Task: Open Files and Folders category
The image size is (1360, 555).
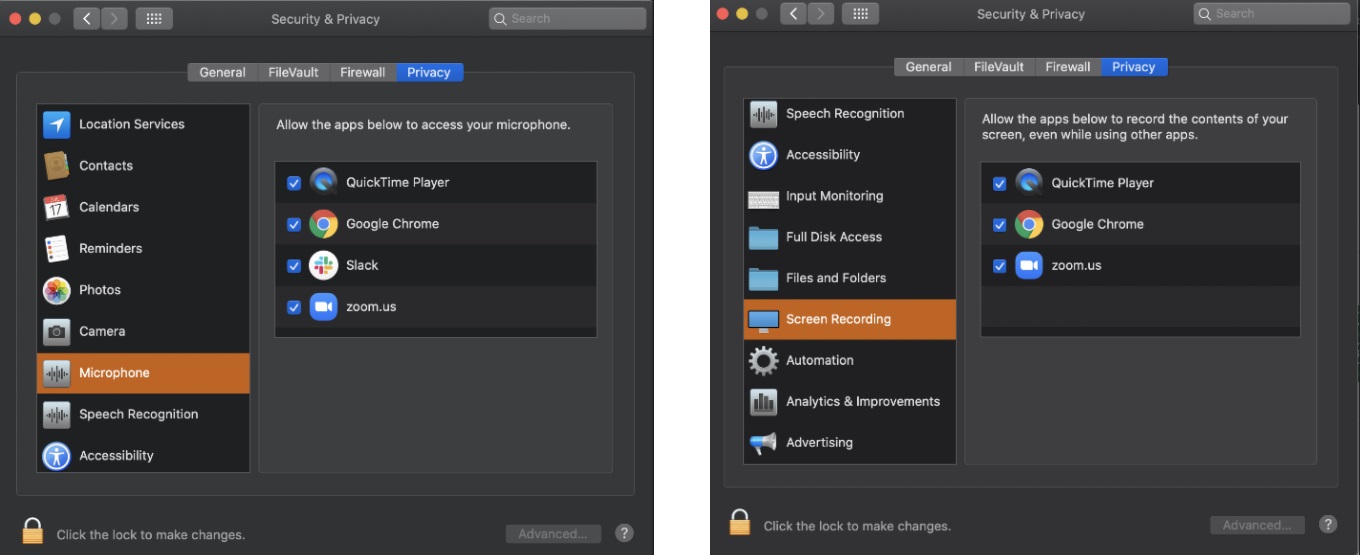Action: pos(850,278)
